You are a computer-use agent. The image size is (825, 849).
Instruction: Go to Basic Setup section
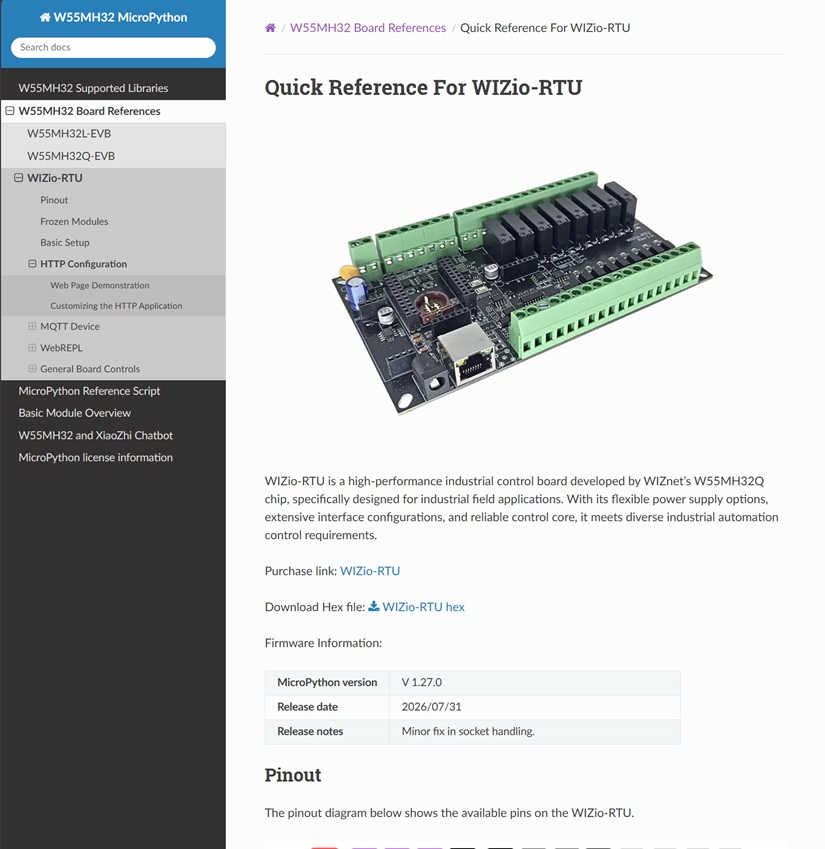pyautogui.click(x=65, y=243)
